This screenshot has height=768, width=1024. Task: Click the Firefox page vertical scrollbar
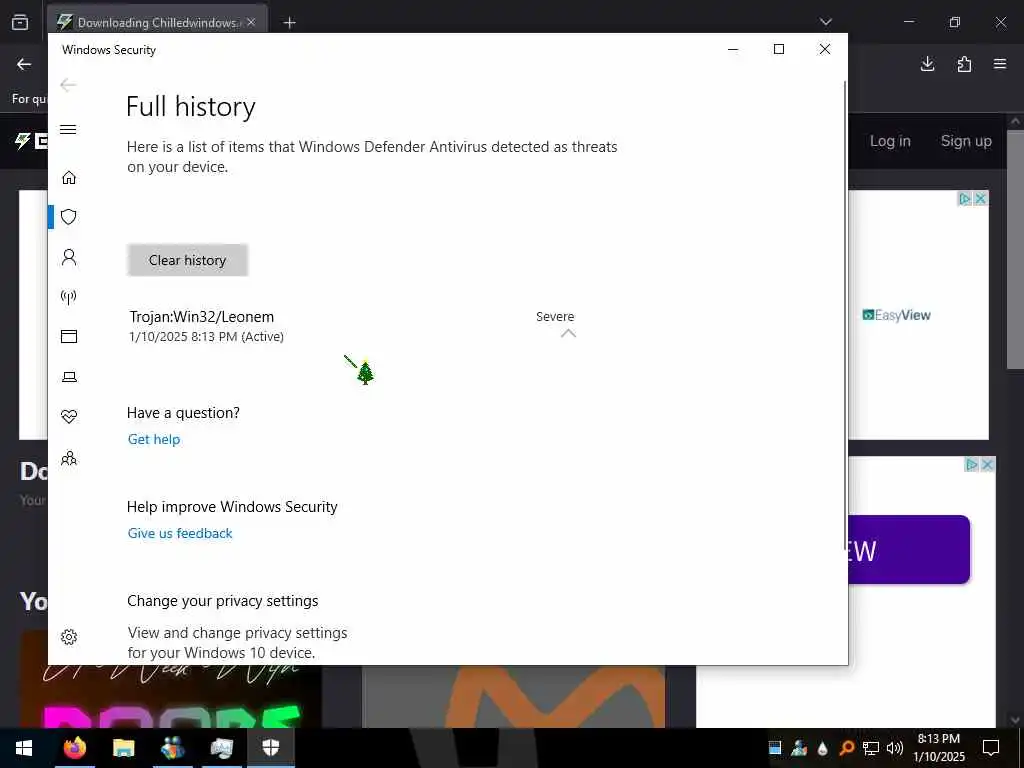click(x=1015, y=248)
